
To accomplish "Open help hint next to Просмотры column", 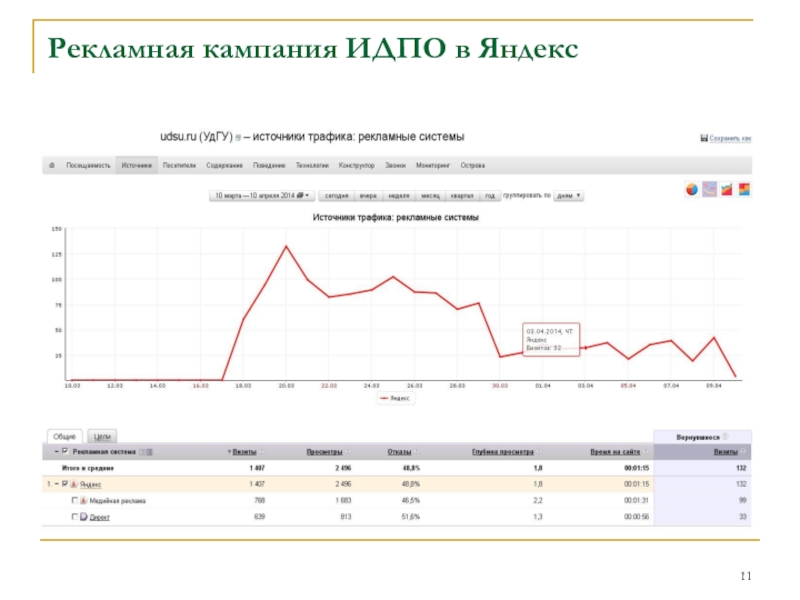I will 348,452.
